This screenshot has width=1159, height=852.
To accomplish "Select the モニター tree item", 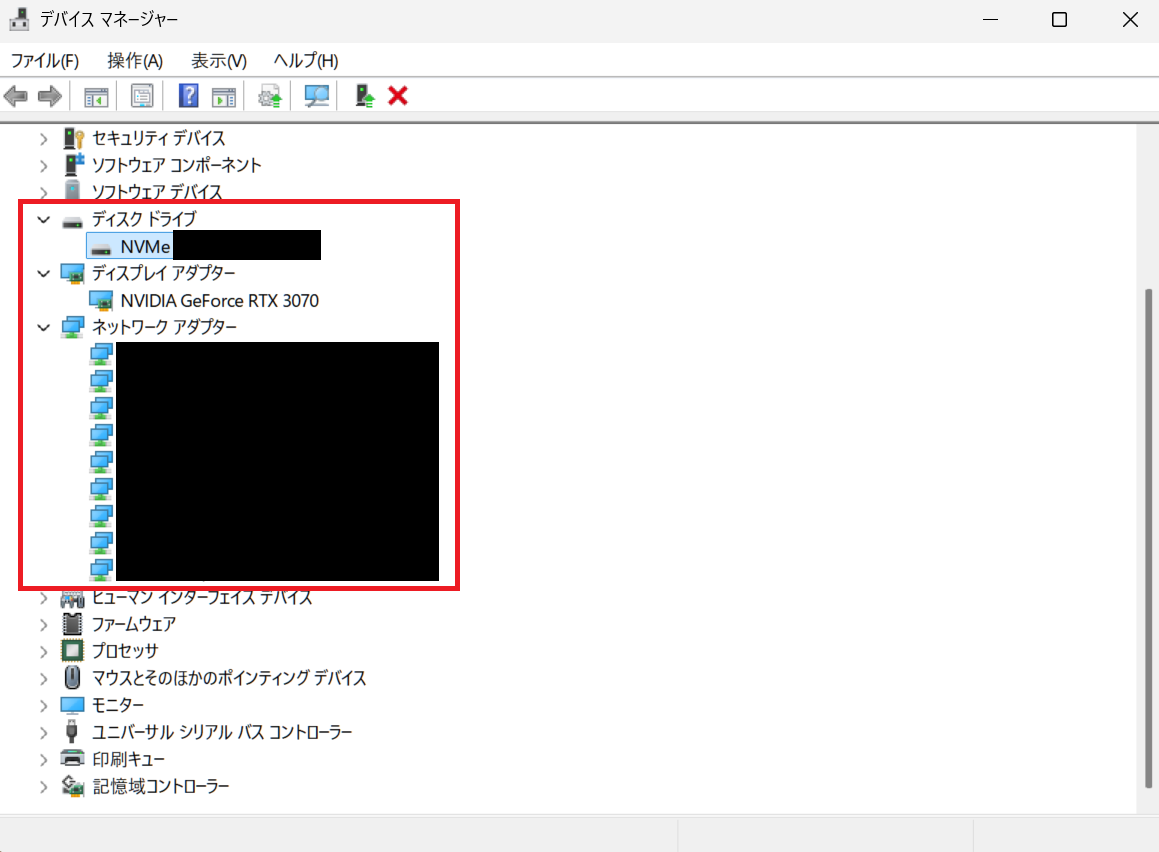I will click(117, 705).
